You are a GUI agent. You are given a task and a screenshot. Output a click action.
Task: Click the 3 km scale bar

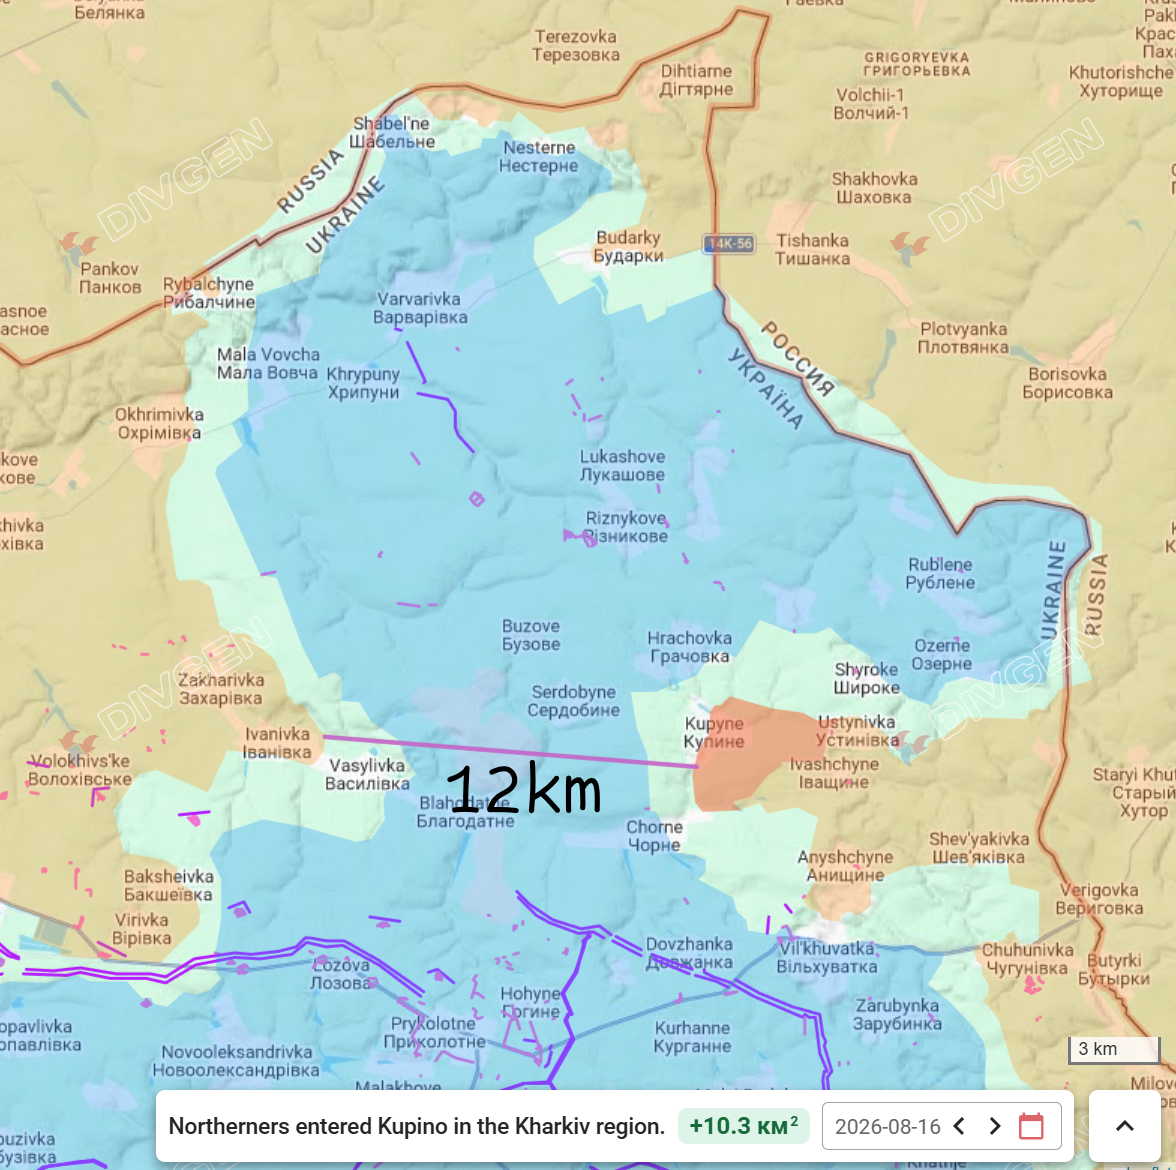point(1114,1049)
